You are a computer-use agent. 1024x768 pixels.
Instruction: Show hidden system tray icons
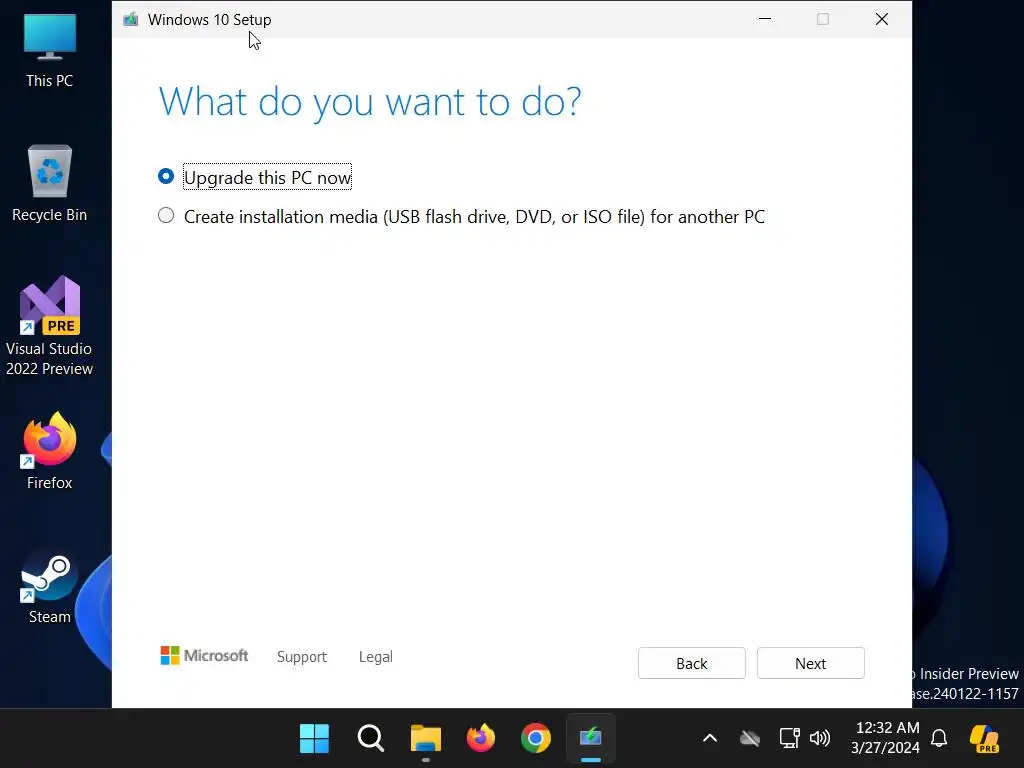[710, 738]
